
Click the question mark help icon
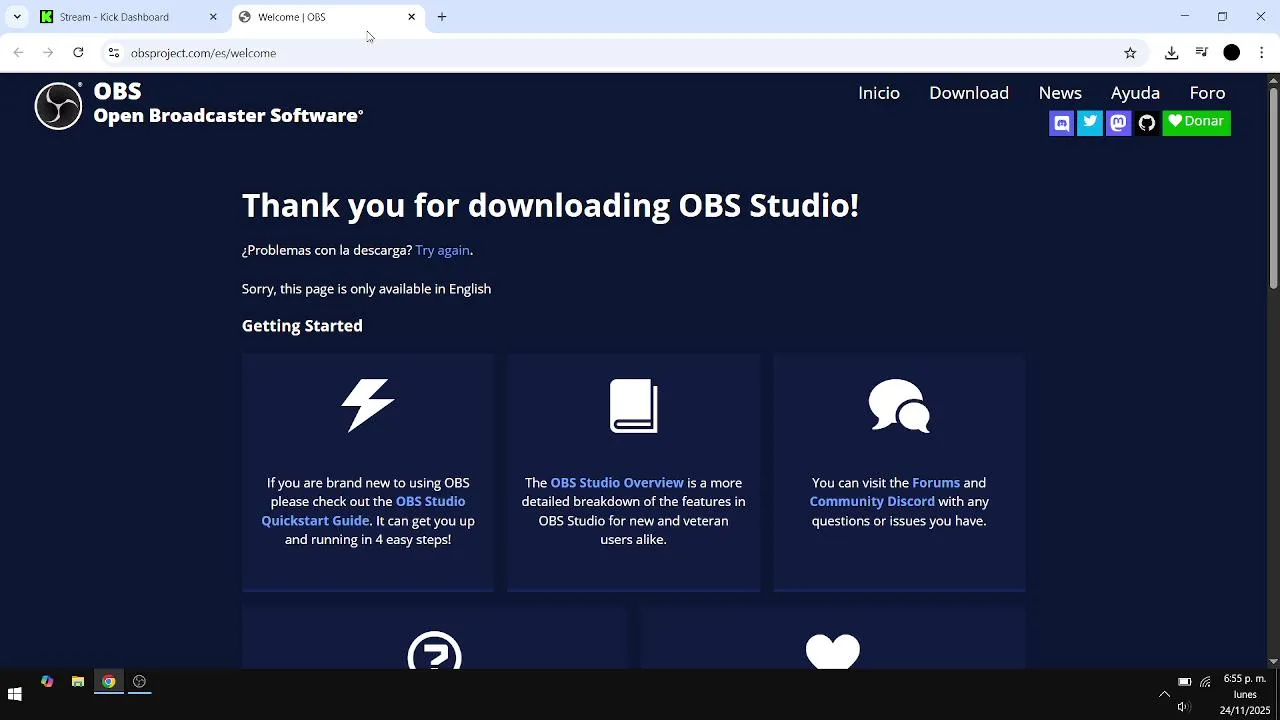tap(434, 650)
